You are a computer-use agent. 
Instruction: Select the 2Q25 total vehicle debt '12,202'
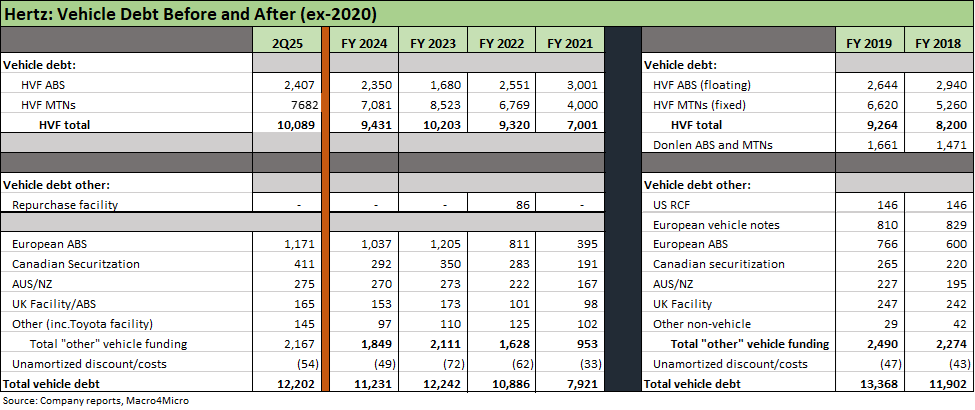pos(298,384)
